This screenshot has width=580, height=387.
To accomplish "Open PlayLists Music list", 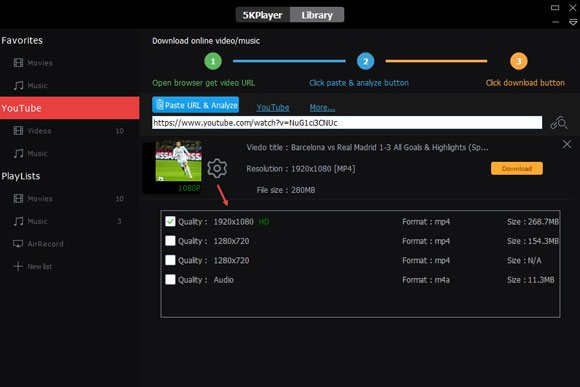I will (x=37, y=221).
